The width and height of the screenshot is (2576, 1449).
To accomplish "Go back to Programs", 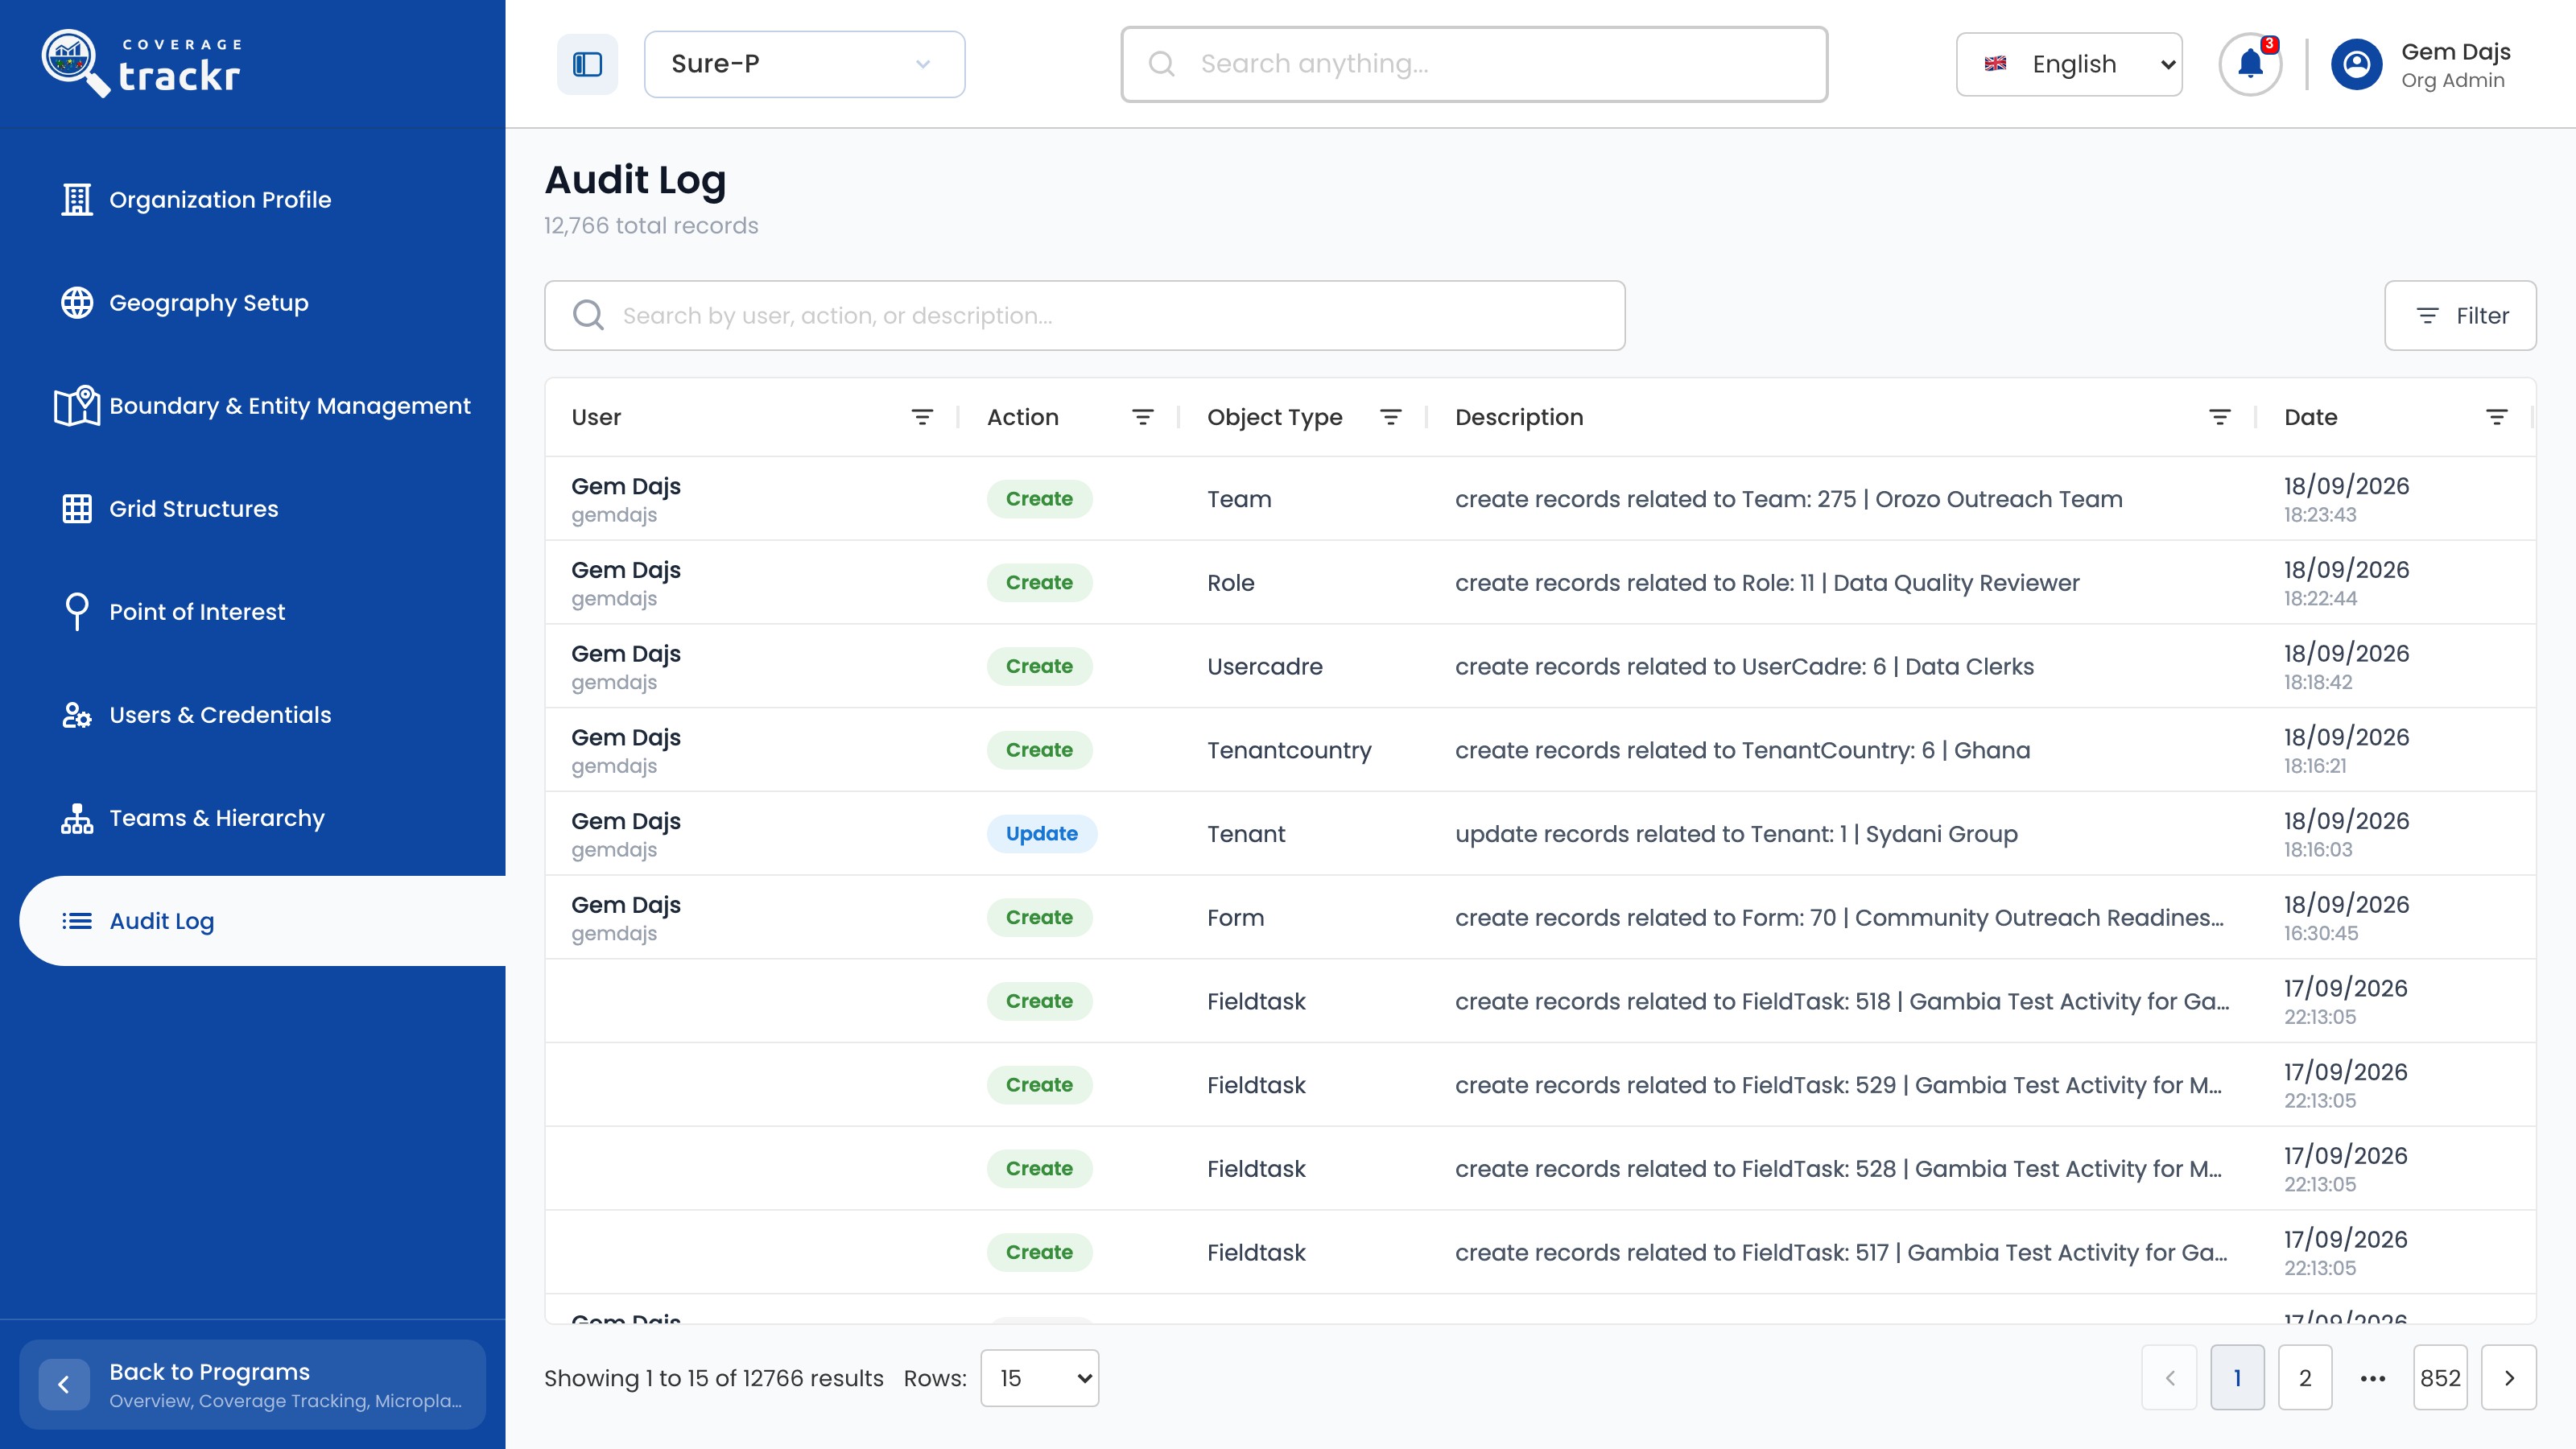I will tap(252, 1384).
